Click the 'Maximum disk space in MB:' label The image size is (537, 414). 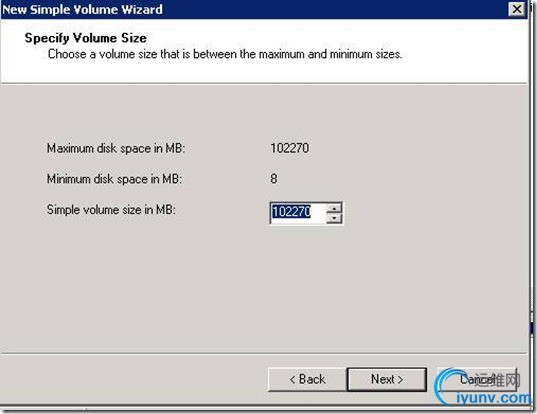click(116, 148)
